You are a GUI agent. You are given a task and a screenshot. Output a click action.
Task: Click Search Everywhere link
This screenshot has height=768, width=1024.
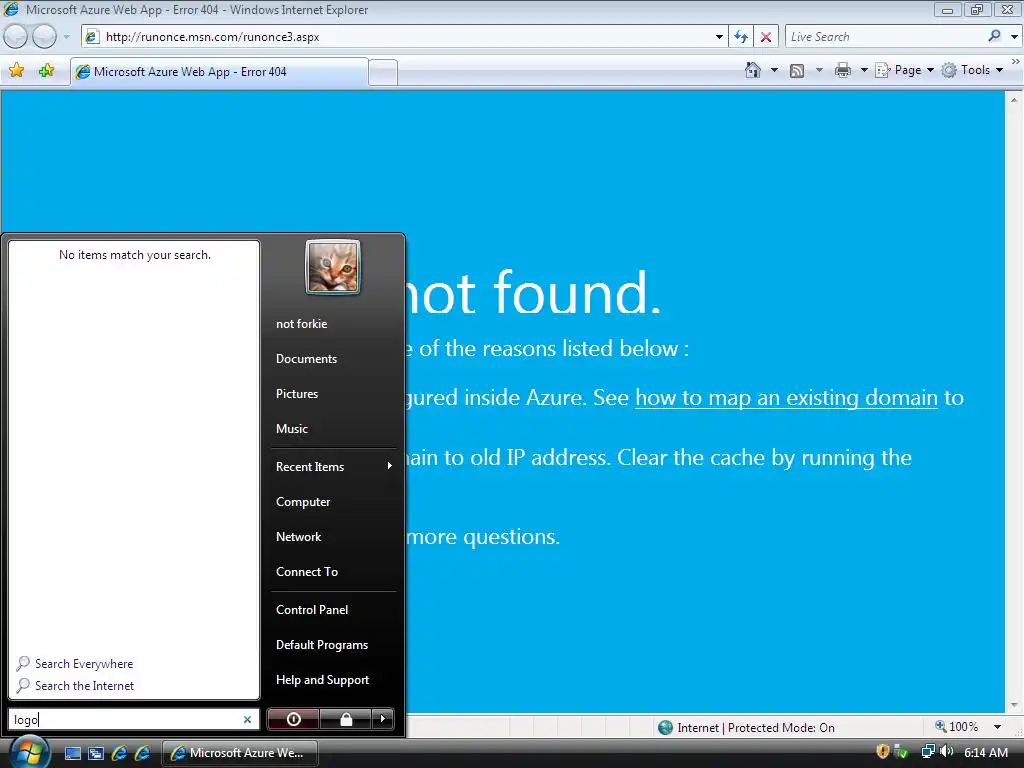pos(84,664)
